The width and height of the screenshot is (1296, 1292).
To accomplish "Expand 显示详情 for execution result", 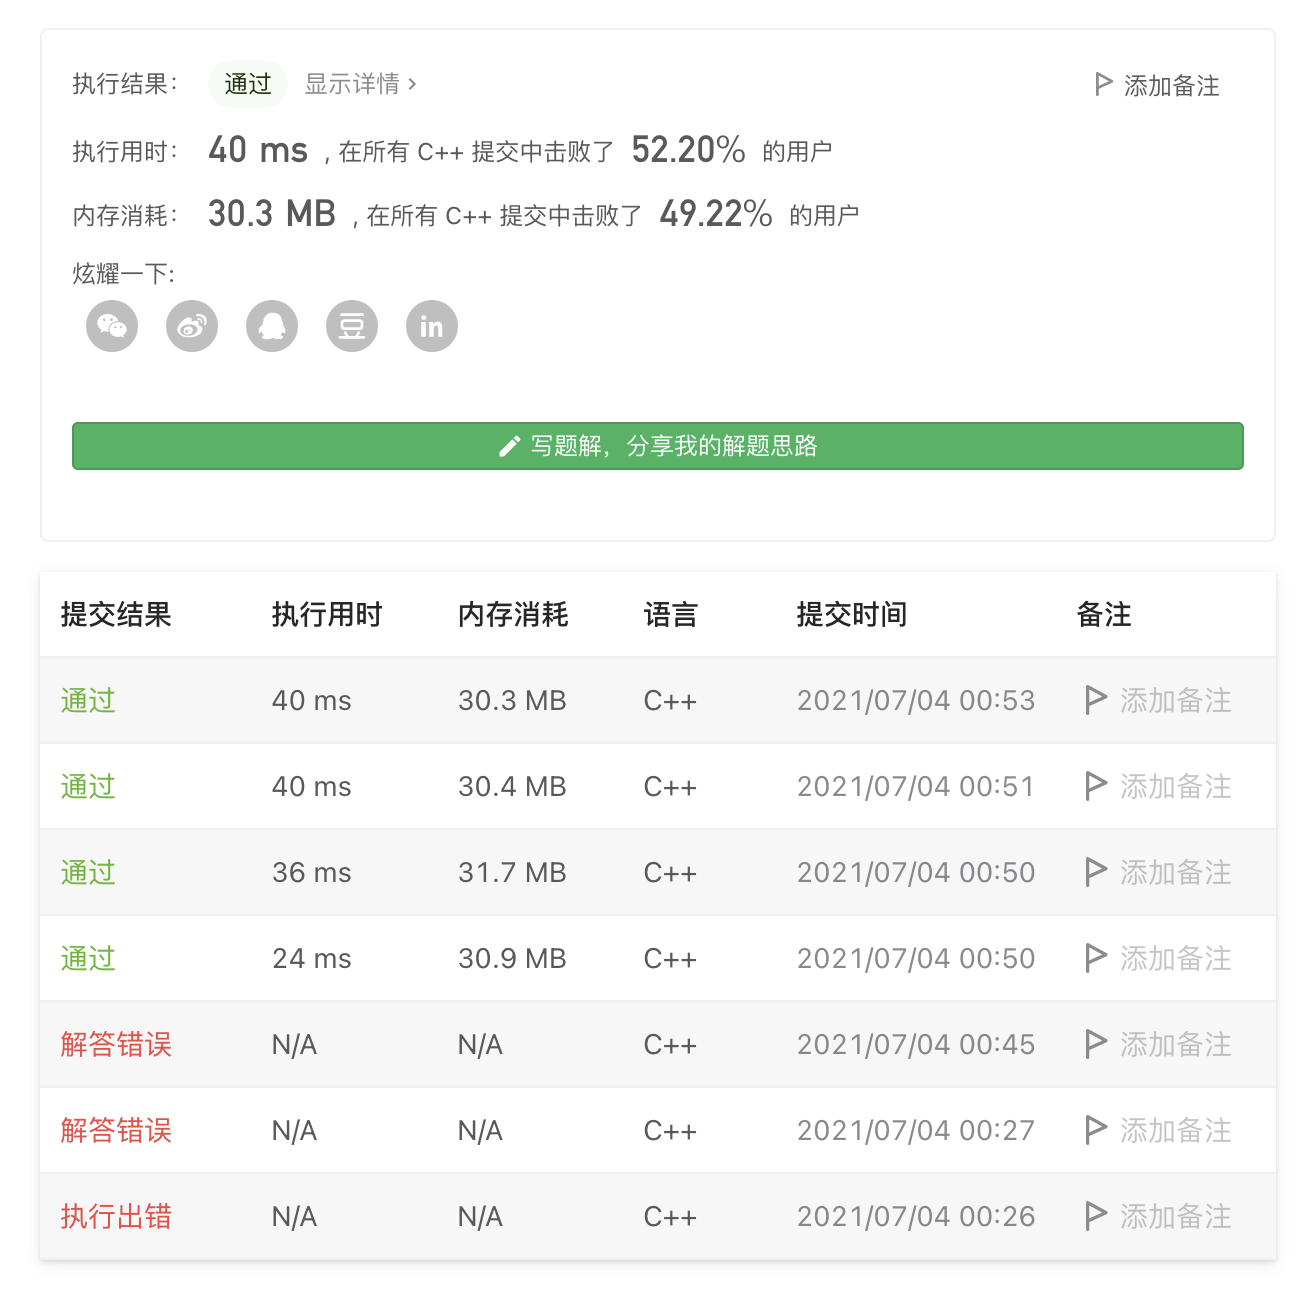I will pos(360,84).
